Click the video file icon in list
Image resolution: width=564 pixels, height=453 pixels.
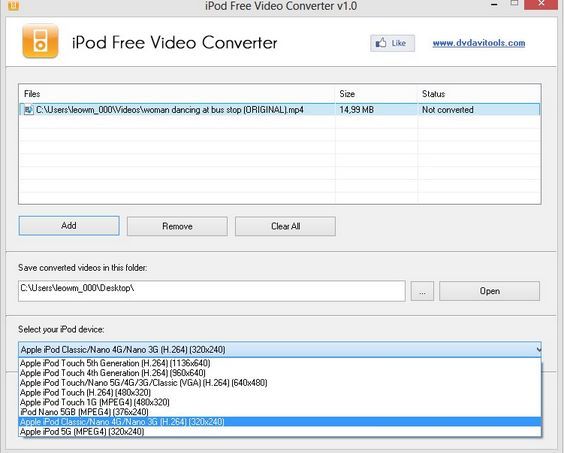tap(28, 109)
